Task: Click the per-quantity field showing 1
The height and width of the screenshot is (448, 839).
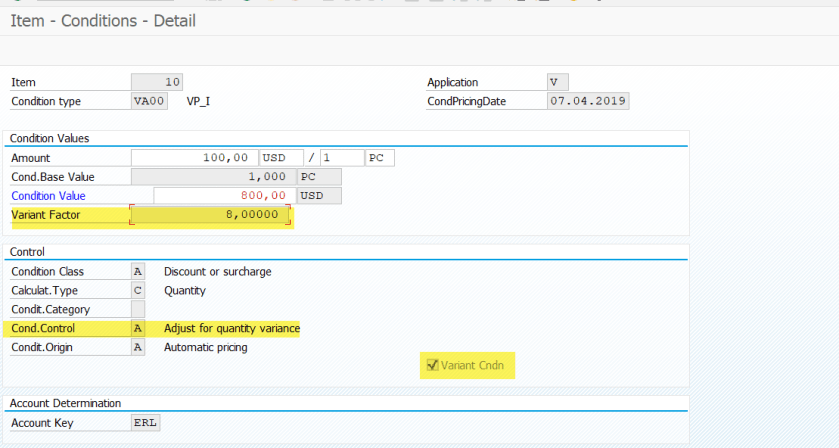Action: [x=342, y=158]
